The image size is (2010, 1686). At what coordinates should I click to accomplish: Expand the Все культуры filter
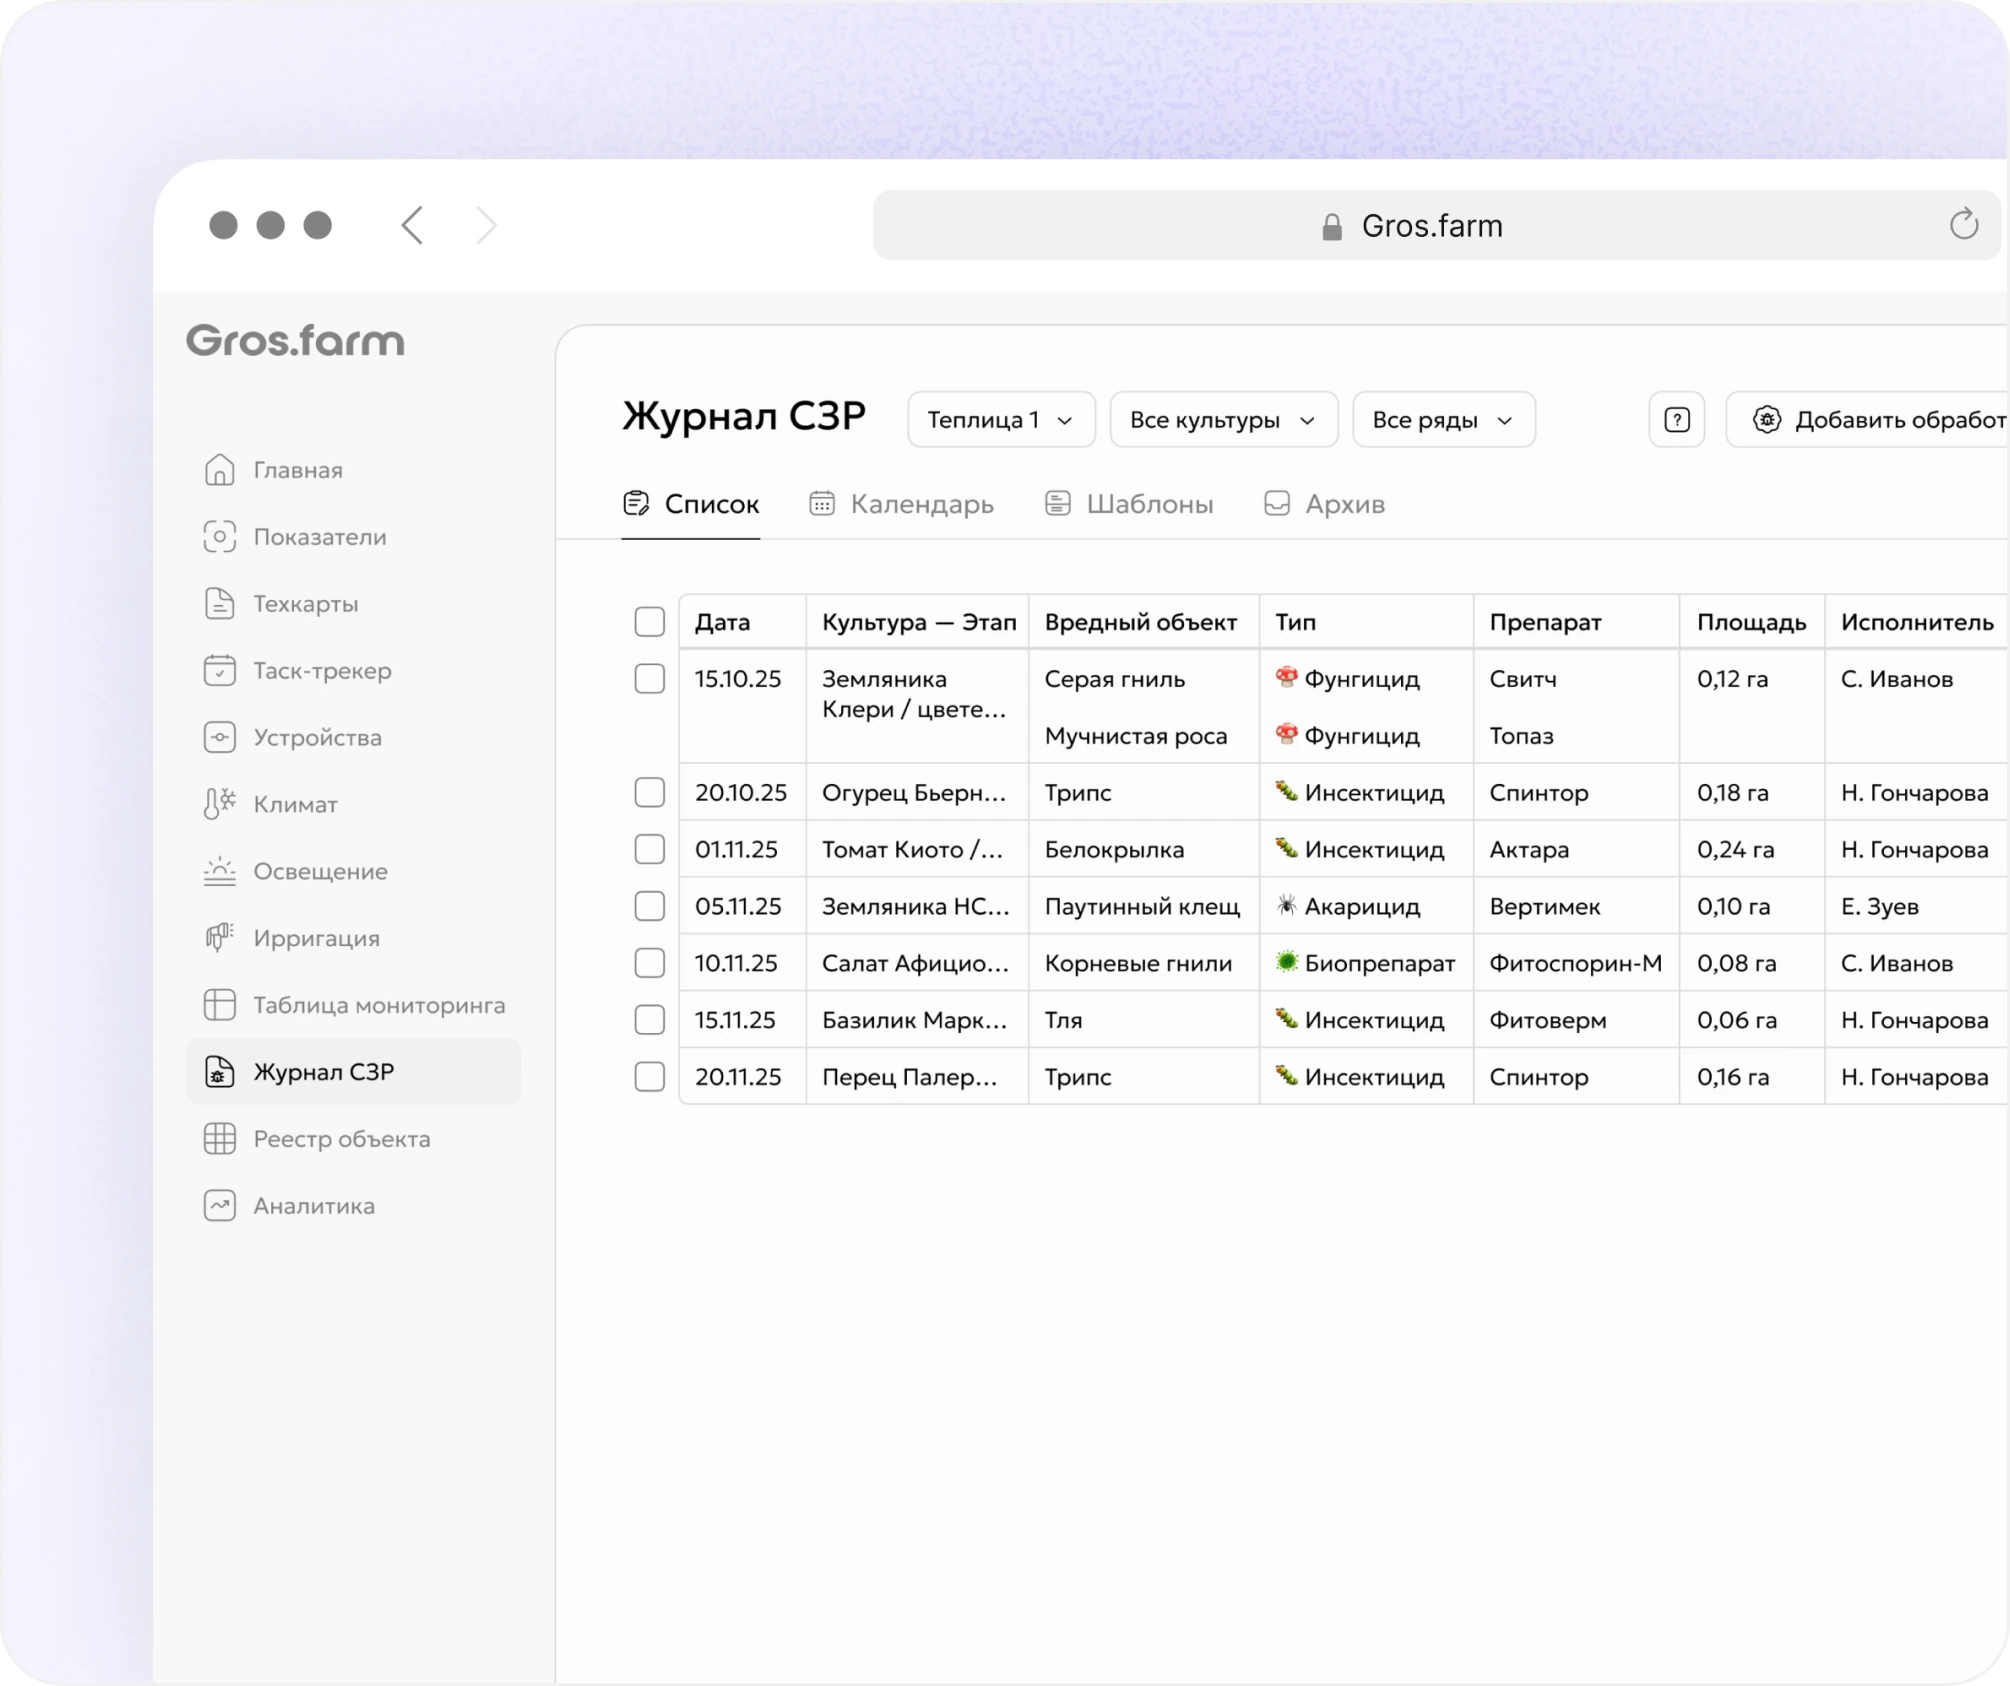pos(1223,420)
